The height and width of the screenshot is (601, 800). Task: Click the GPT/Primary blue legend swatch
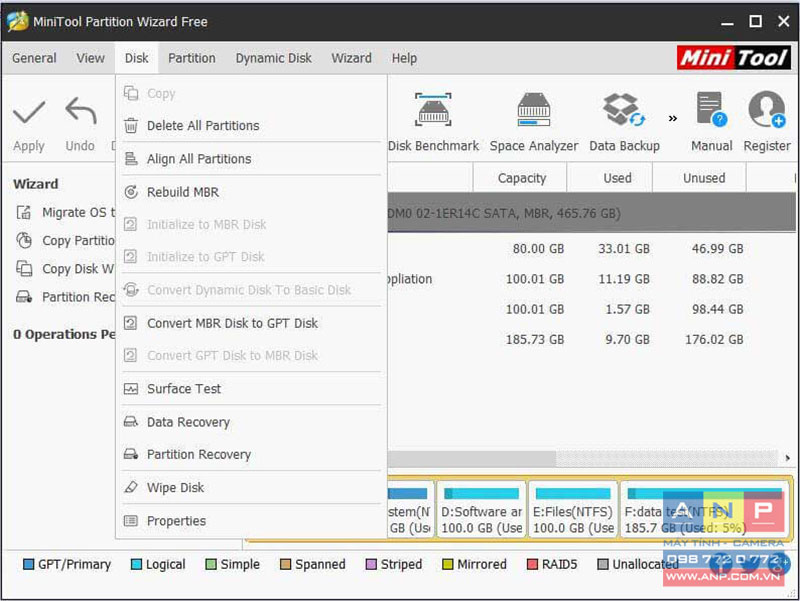coord(29,564)
